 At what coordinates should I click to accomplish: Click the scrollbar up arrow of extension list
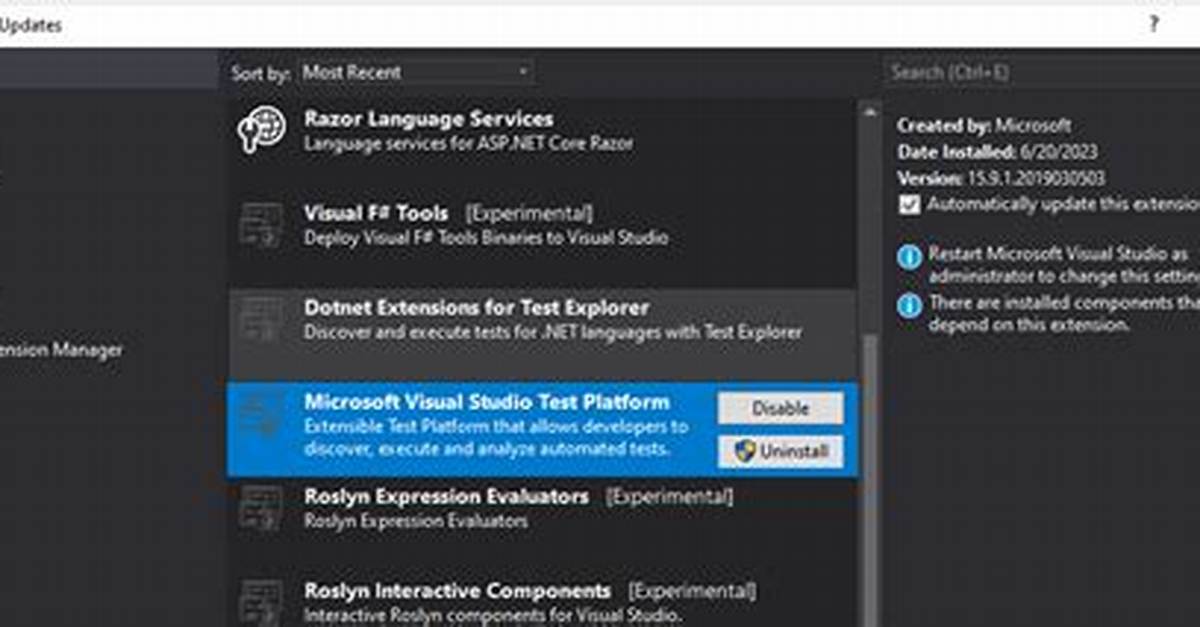click(x=868, y=112)
